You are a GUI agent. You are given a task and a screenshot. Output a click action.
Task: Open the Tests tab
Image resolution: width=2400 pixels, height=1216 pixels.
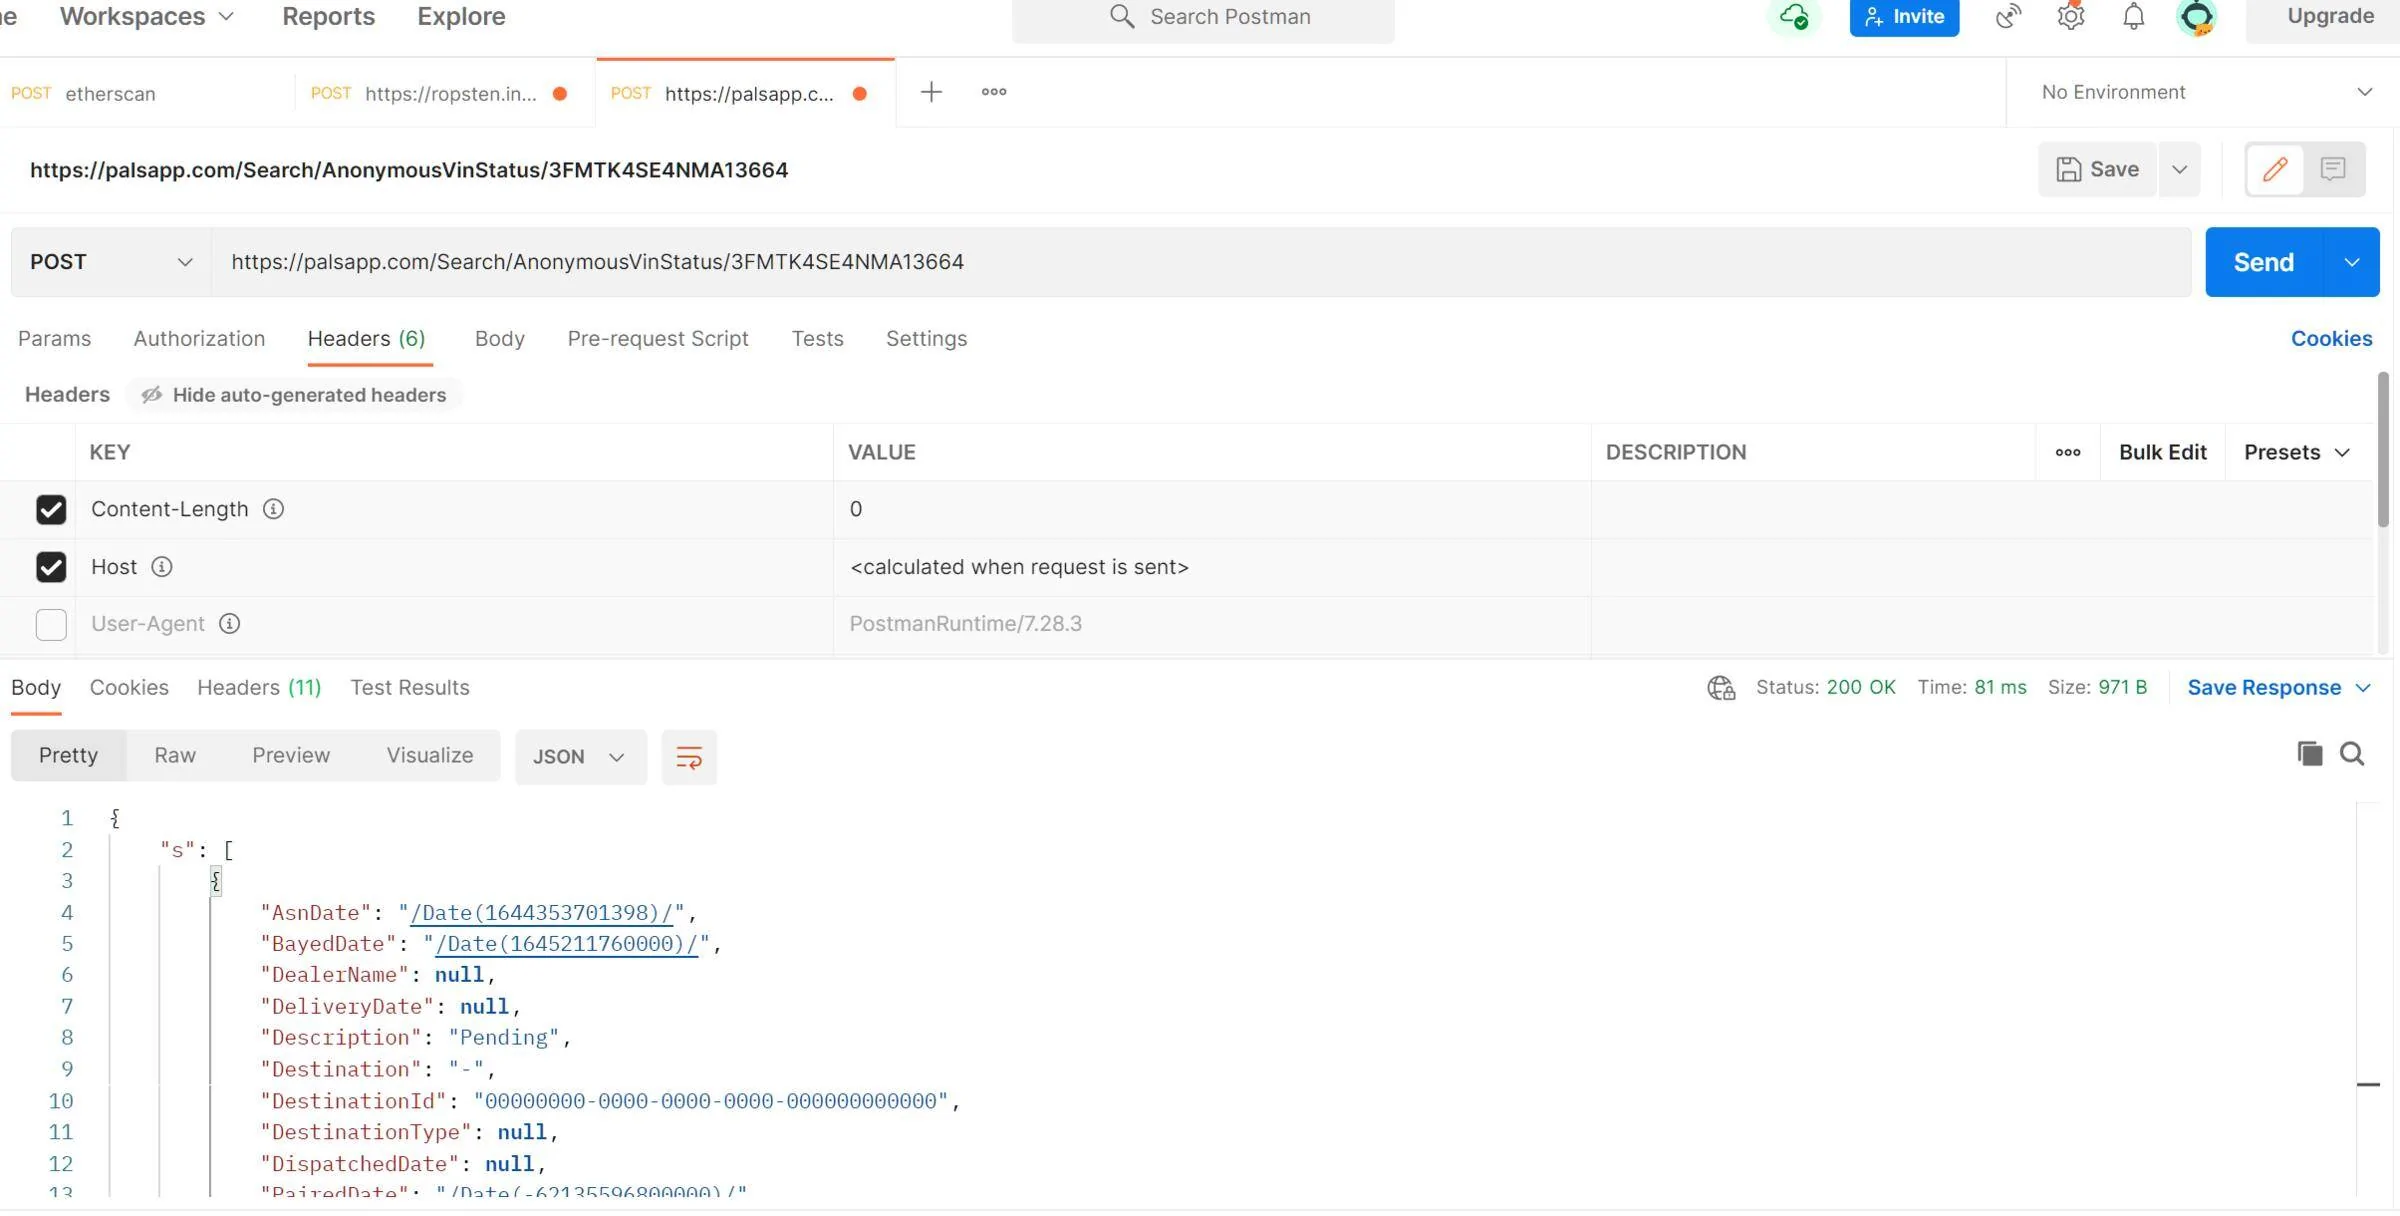tap(817, 339)
